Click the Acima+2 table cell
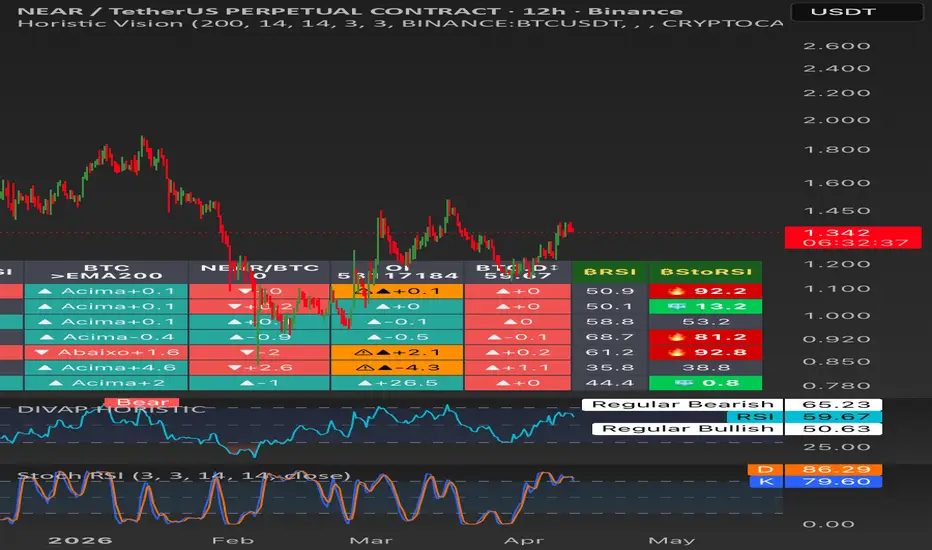The image size is (932, 550). click(106, 383)
